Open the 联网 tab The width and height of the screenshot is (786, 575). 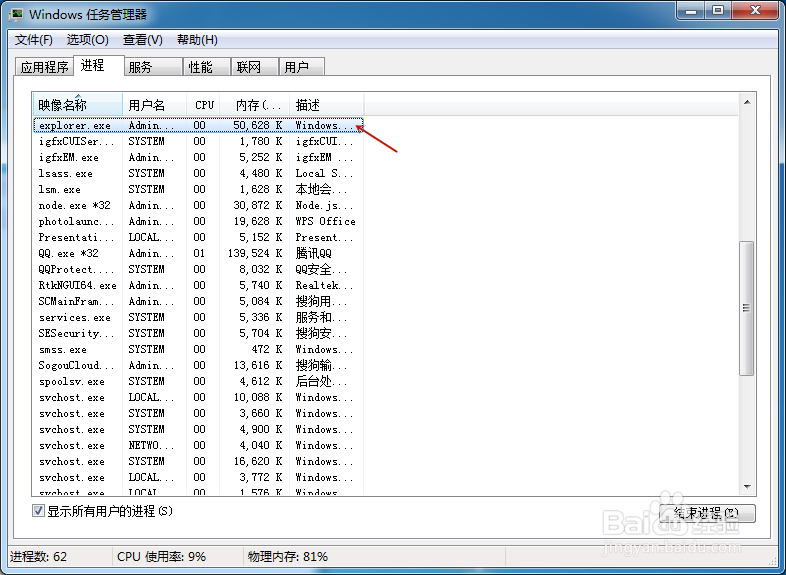point(254,67)
